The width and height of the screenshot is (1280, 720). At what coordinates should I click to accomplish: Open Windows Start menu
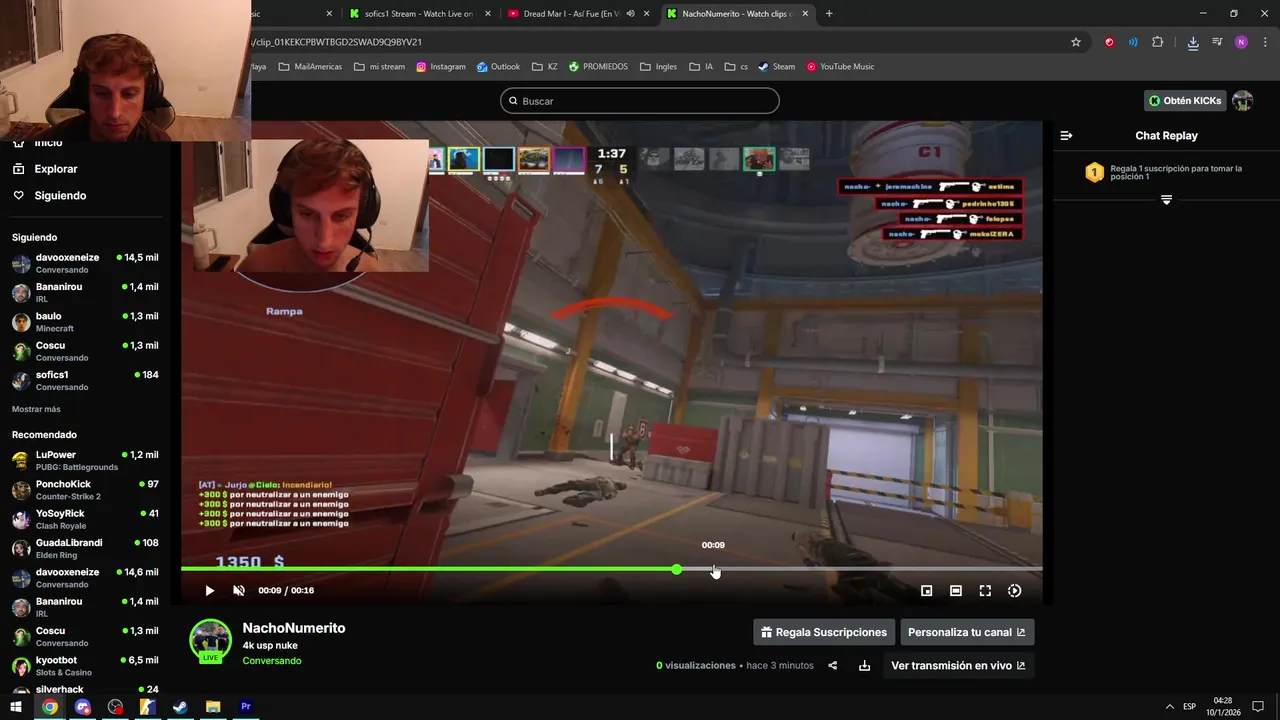(x=16, y=707)
